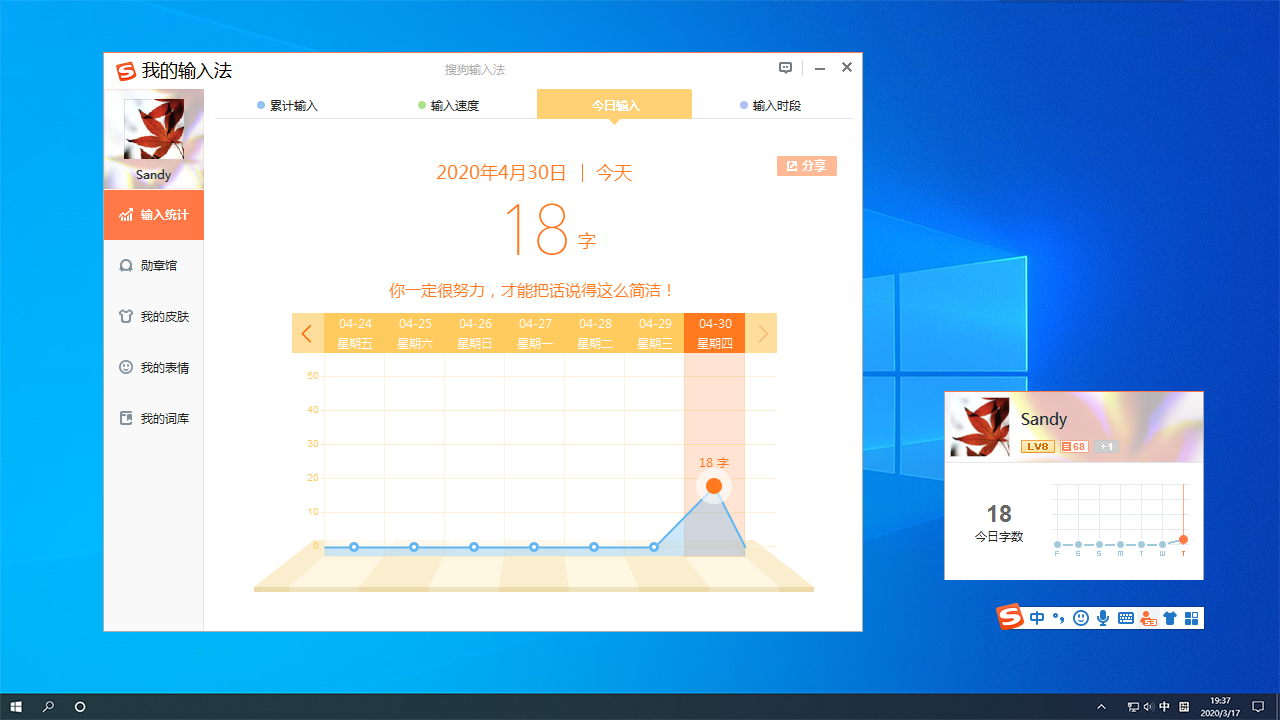Show previous week with left arrow
This screenshot has height=720, width=1280.
point(307,334)
